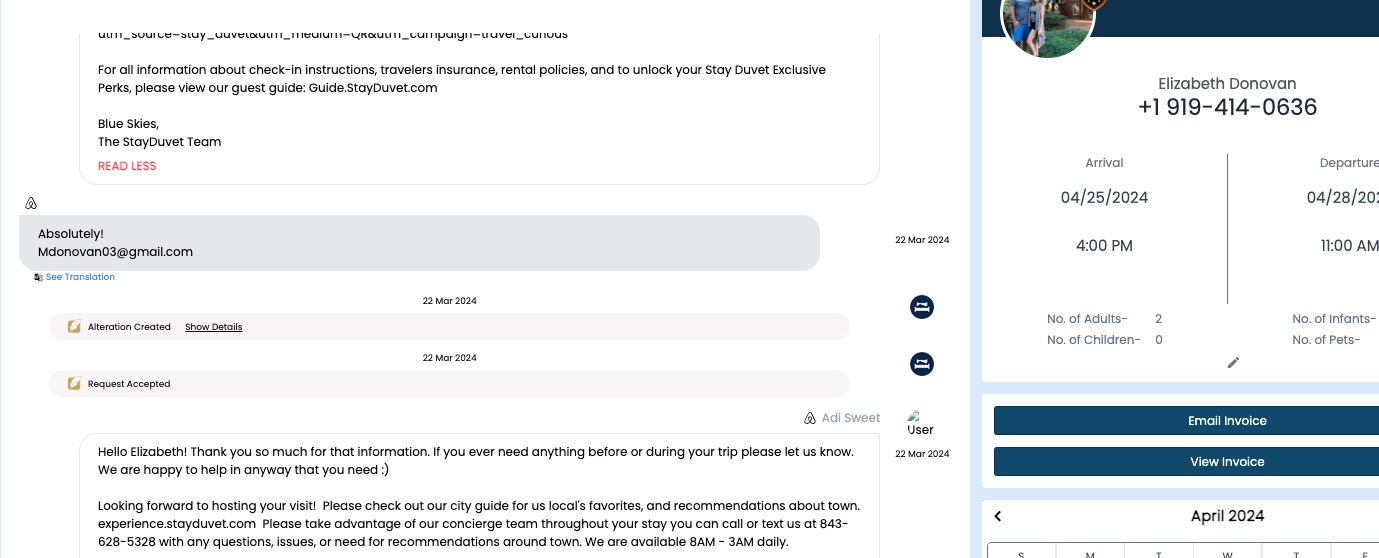Click the Request Accepted note icon
Screen dimensions: 1379x558
coord(74,384)
